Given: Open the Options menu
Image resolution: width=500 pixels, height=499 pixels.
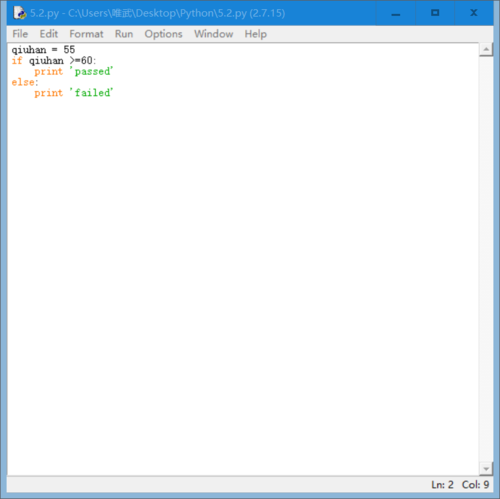Looking at the screenshot, I should [163, 34].
